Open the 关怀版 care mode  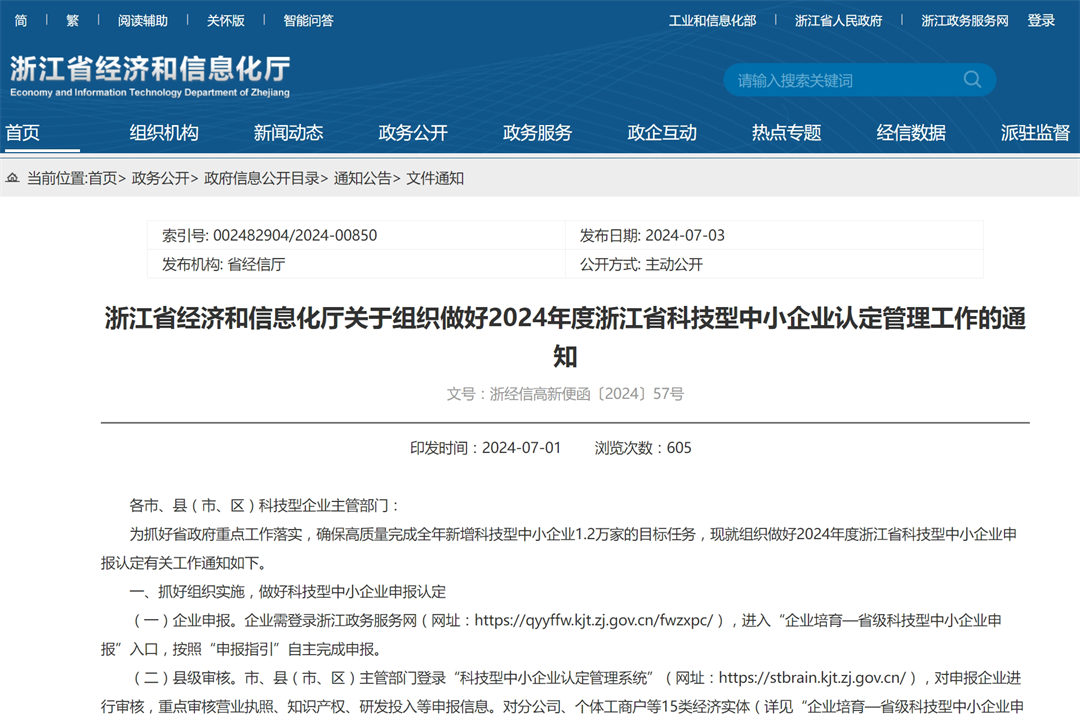225,20
